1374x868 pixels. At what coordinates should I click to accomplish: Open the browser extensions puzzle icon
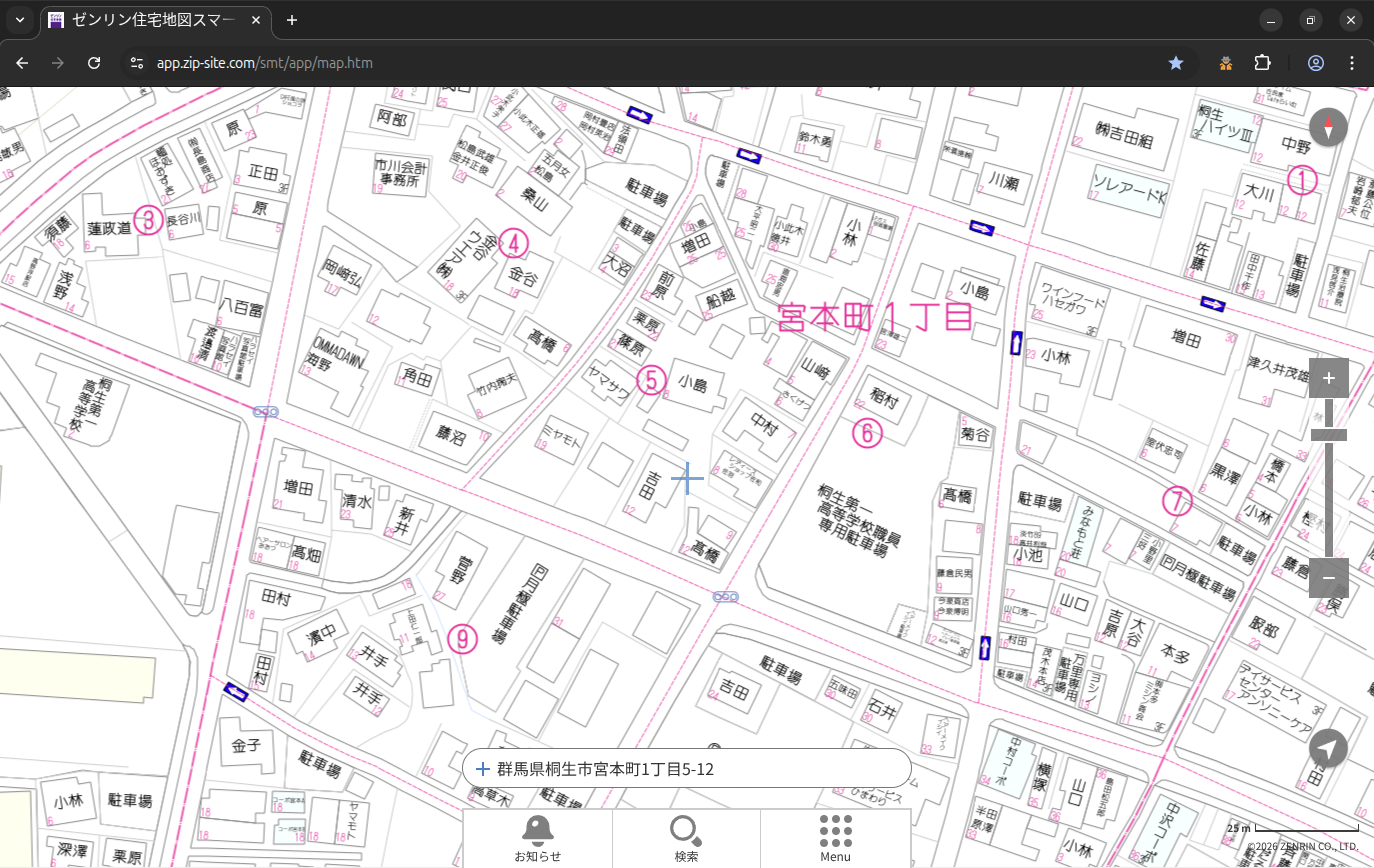pyautogui.click(x=1262, y=63)
